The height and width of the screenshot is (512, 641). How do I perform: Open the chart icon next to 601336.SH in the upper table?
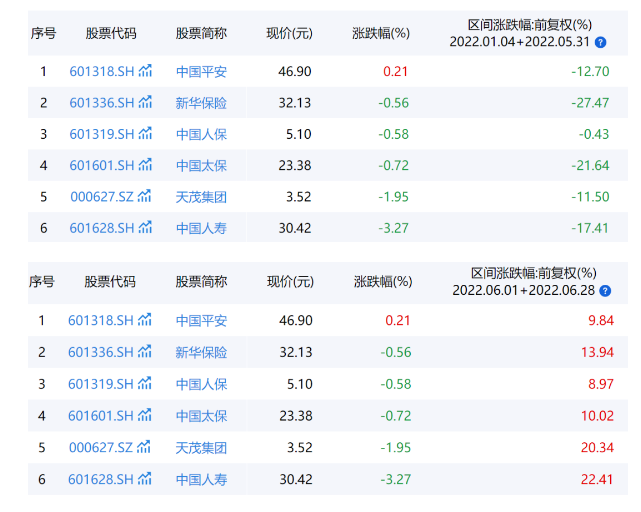[146, 102]
